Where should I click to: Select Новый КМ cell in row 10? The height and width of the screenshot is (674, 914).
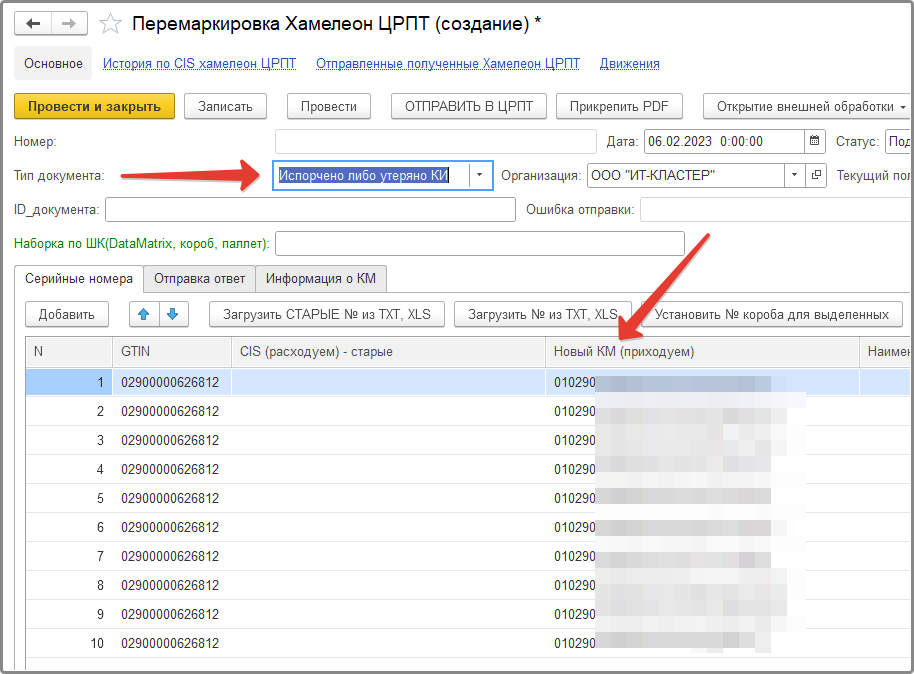click(702, 643)
